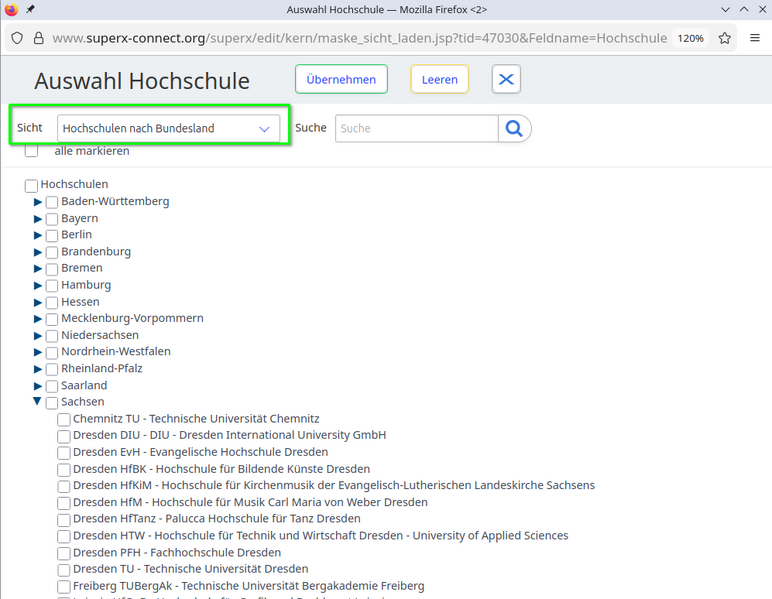Click the site security padlock icon
The image size is (772, 599).
(38, 38)
